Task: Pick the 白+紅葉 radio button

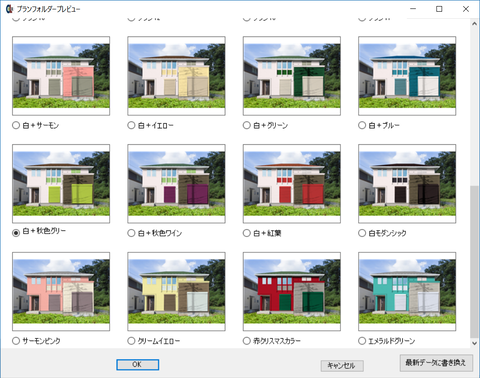Action: [x=246, y=233]
